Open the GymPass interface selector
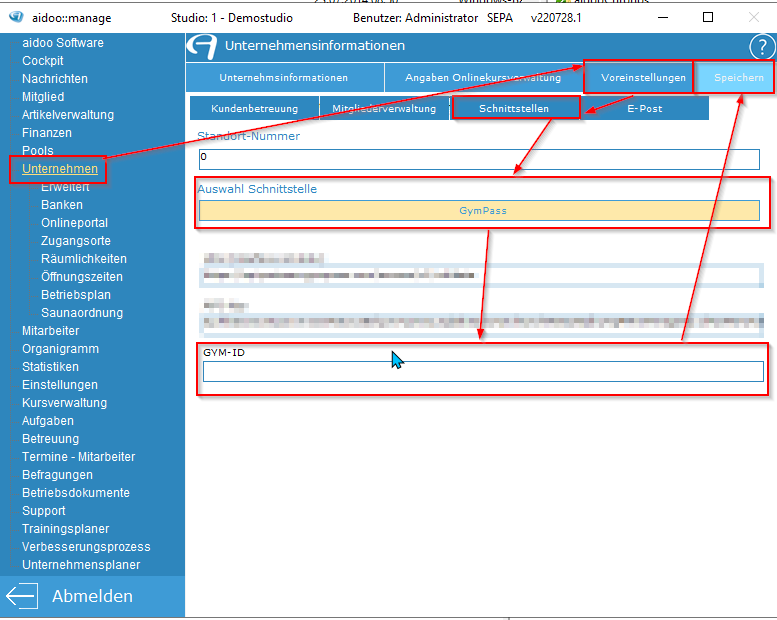 pos(479,211)
